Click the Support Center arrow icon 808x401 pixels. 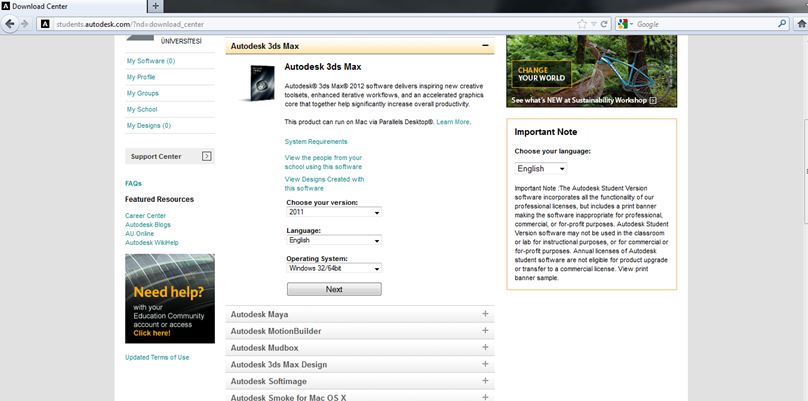[x=207, y=156]
